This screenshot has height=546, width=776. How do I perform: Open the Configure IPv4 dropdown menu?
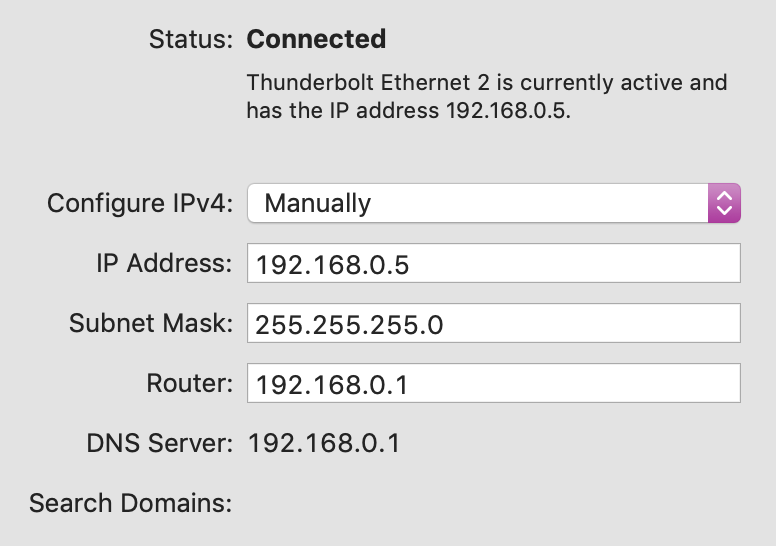pyautogui.click(x=494, y=203)
